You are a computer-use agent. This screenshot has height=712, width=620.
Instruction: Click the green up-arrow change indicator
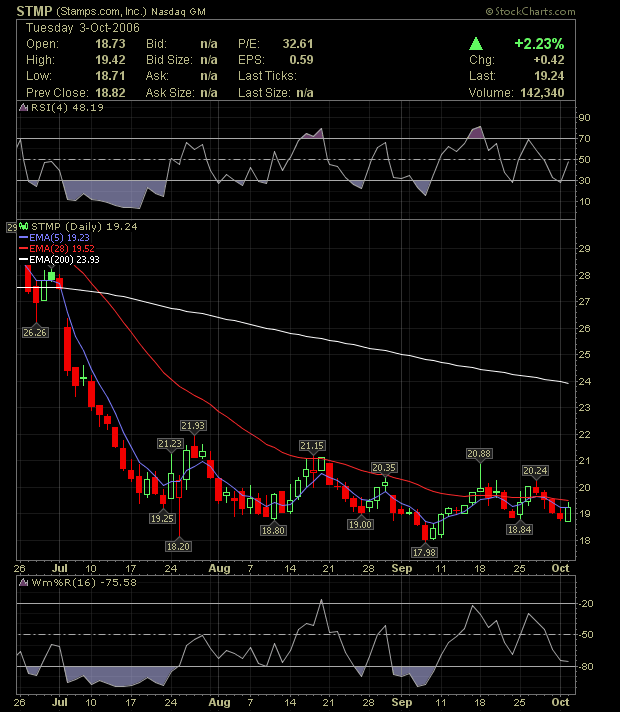pyautogui.click(x=476, y=44)
